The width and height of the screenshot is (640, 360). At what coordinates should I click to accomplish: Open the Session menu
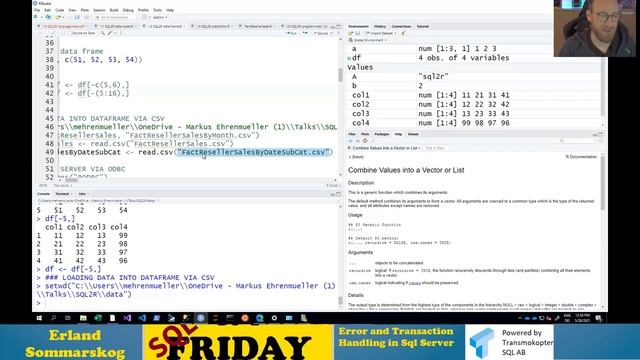99,10
